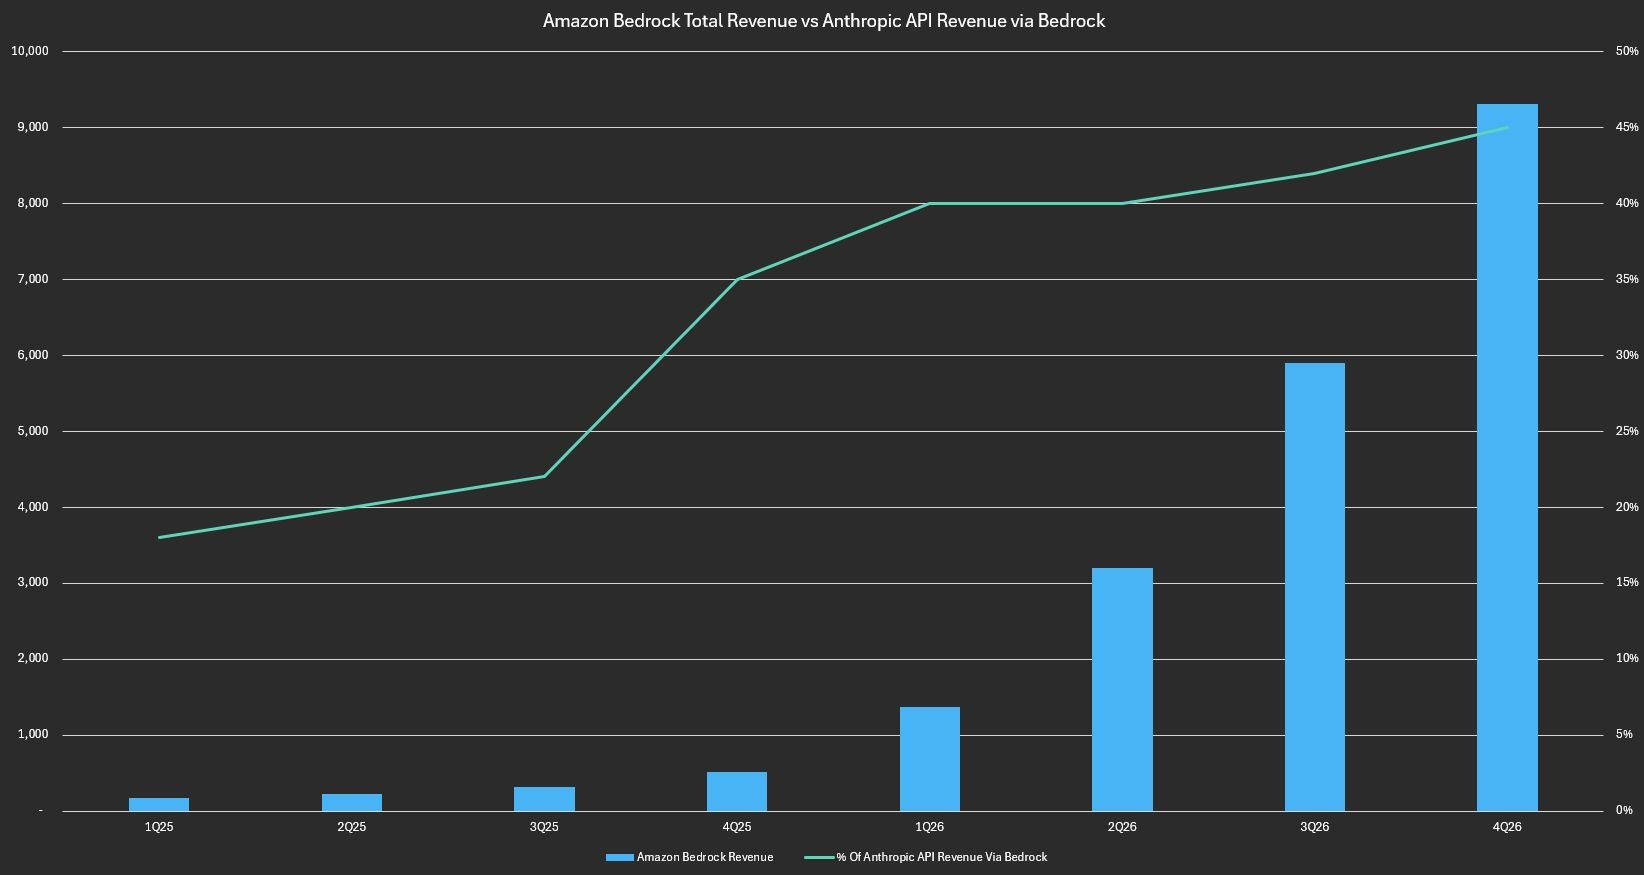Click the 4Q25 revenue bar
This screenshot has height=875, width=1644.
[736, 791]
